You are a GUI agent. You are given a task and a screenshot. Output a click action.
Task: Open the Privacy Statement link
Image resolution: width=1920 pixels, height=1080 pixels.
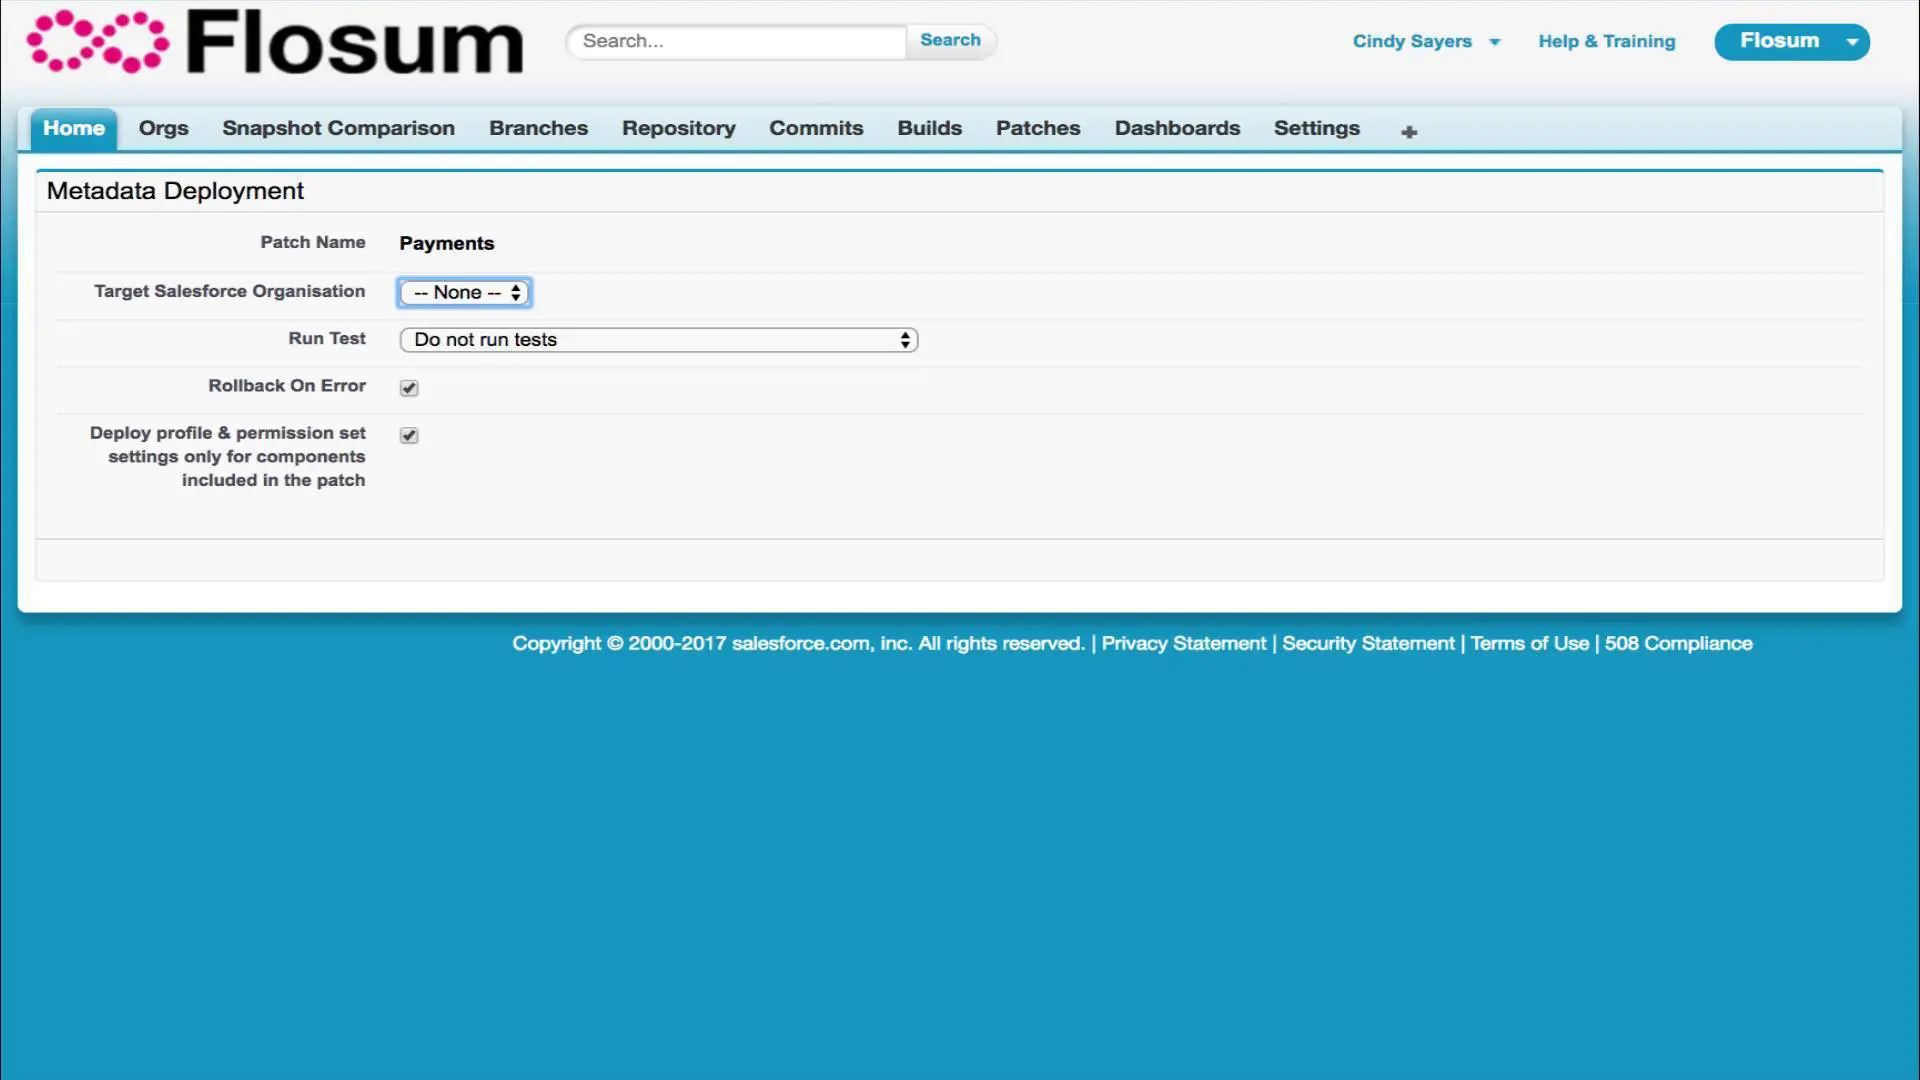[x=1183, y=644]
